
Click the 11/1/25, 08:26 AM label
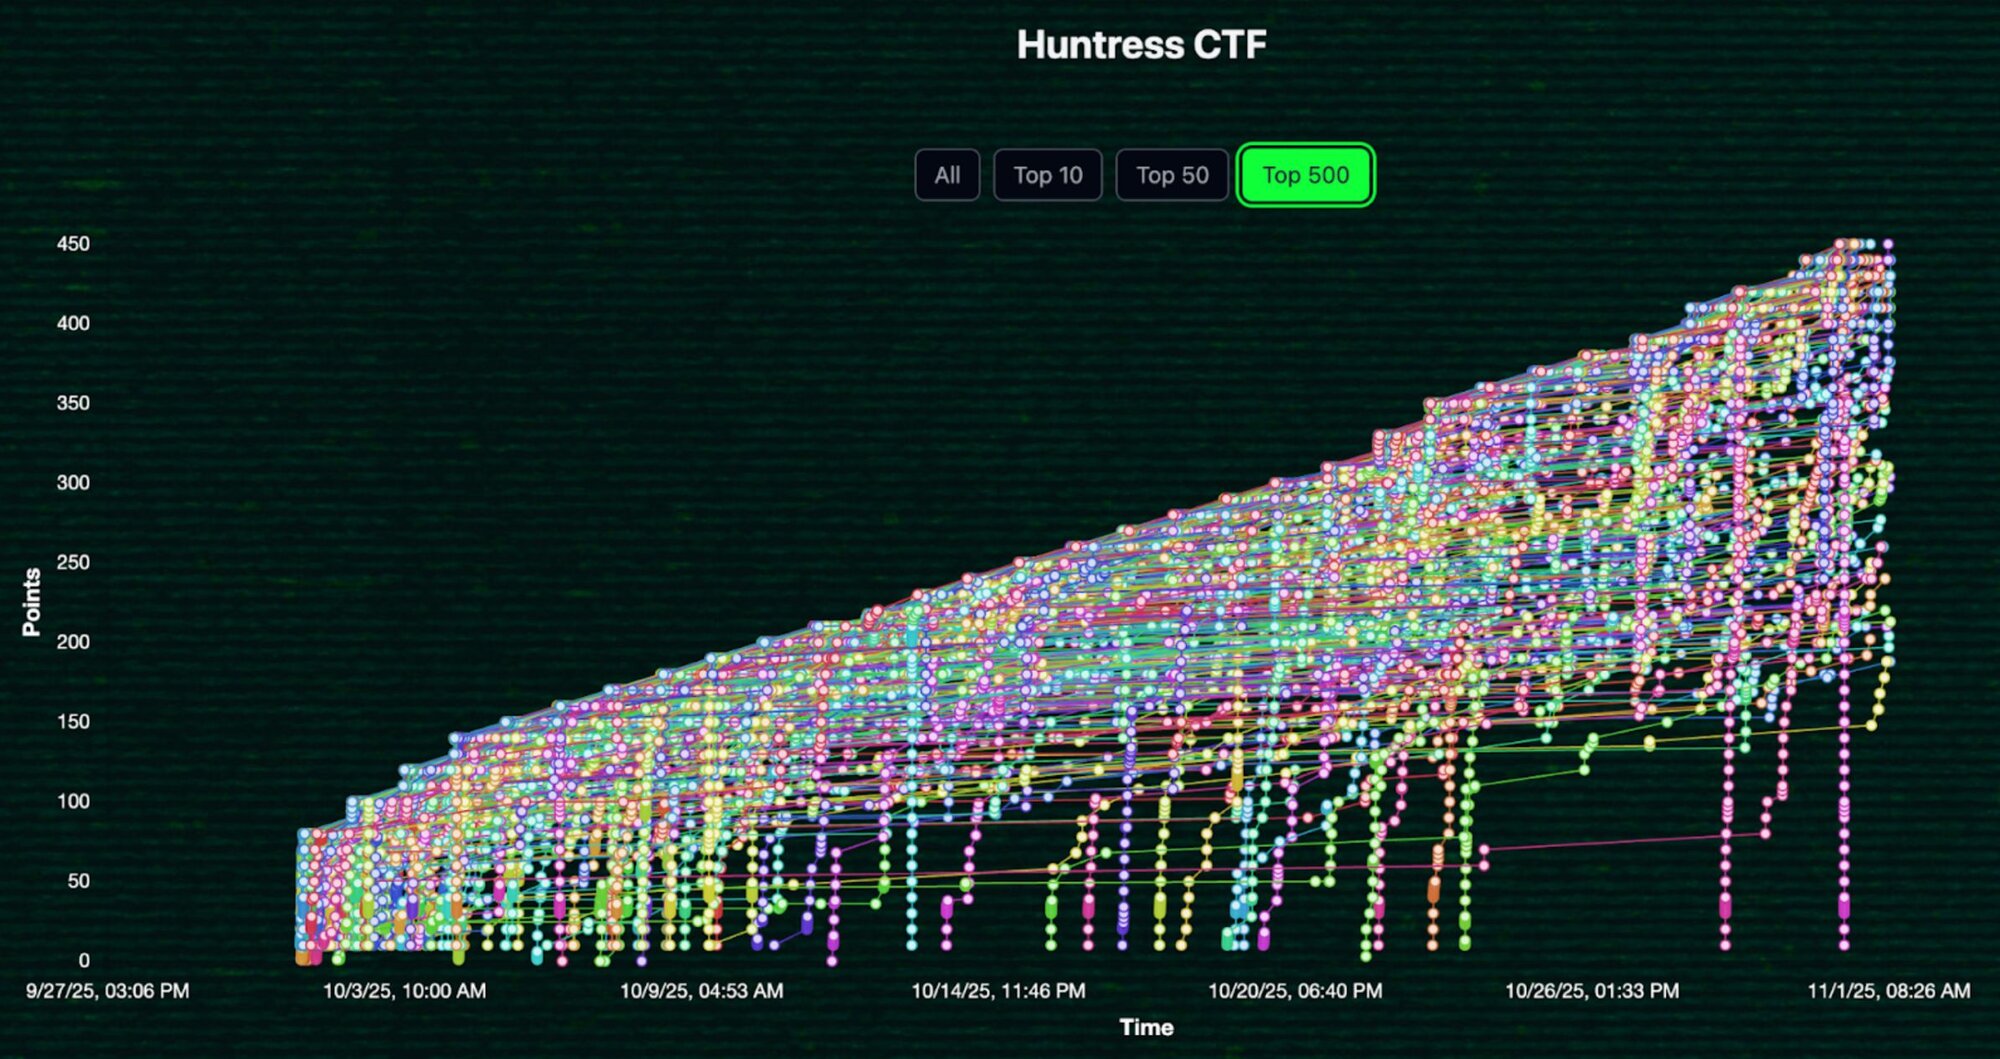point(1888,991)
